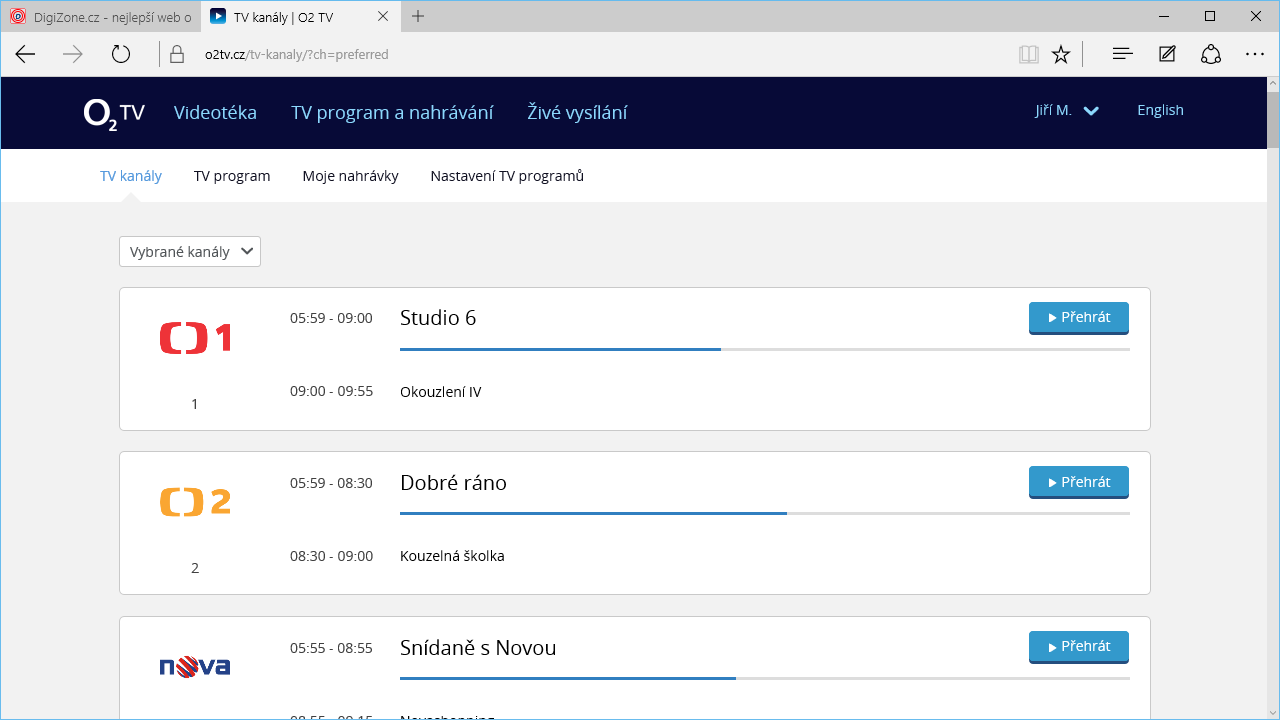Select the TV kanály sub-tab
This screenshot has height=720, width=1280.
point(131,176)
